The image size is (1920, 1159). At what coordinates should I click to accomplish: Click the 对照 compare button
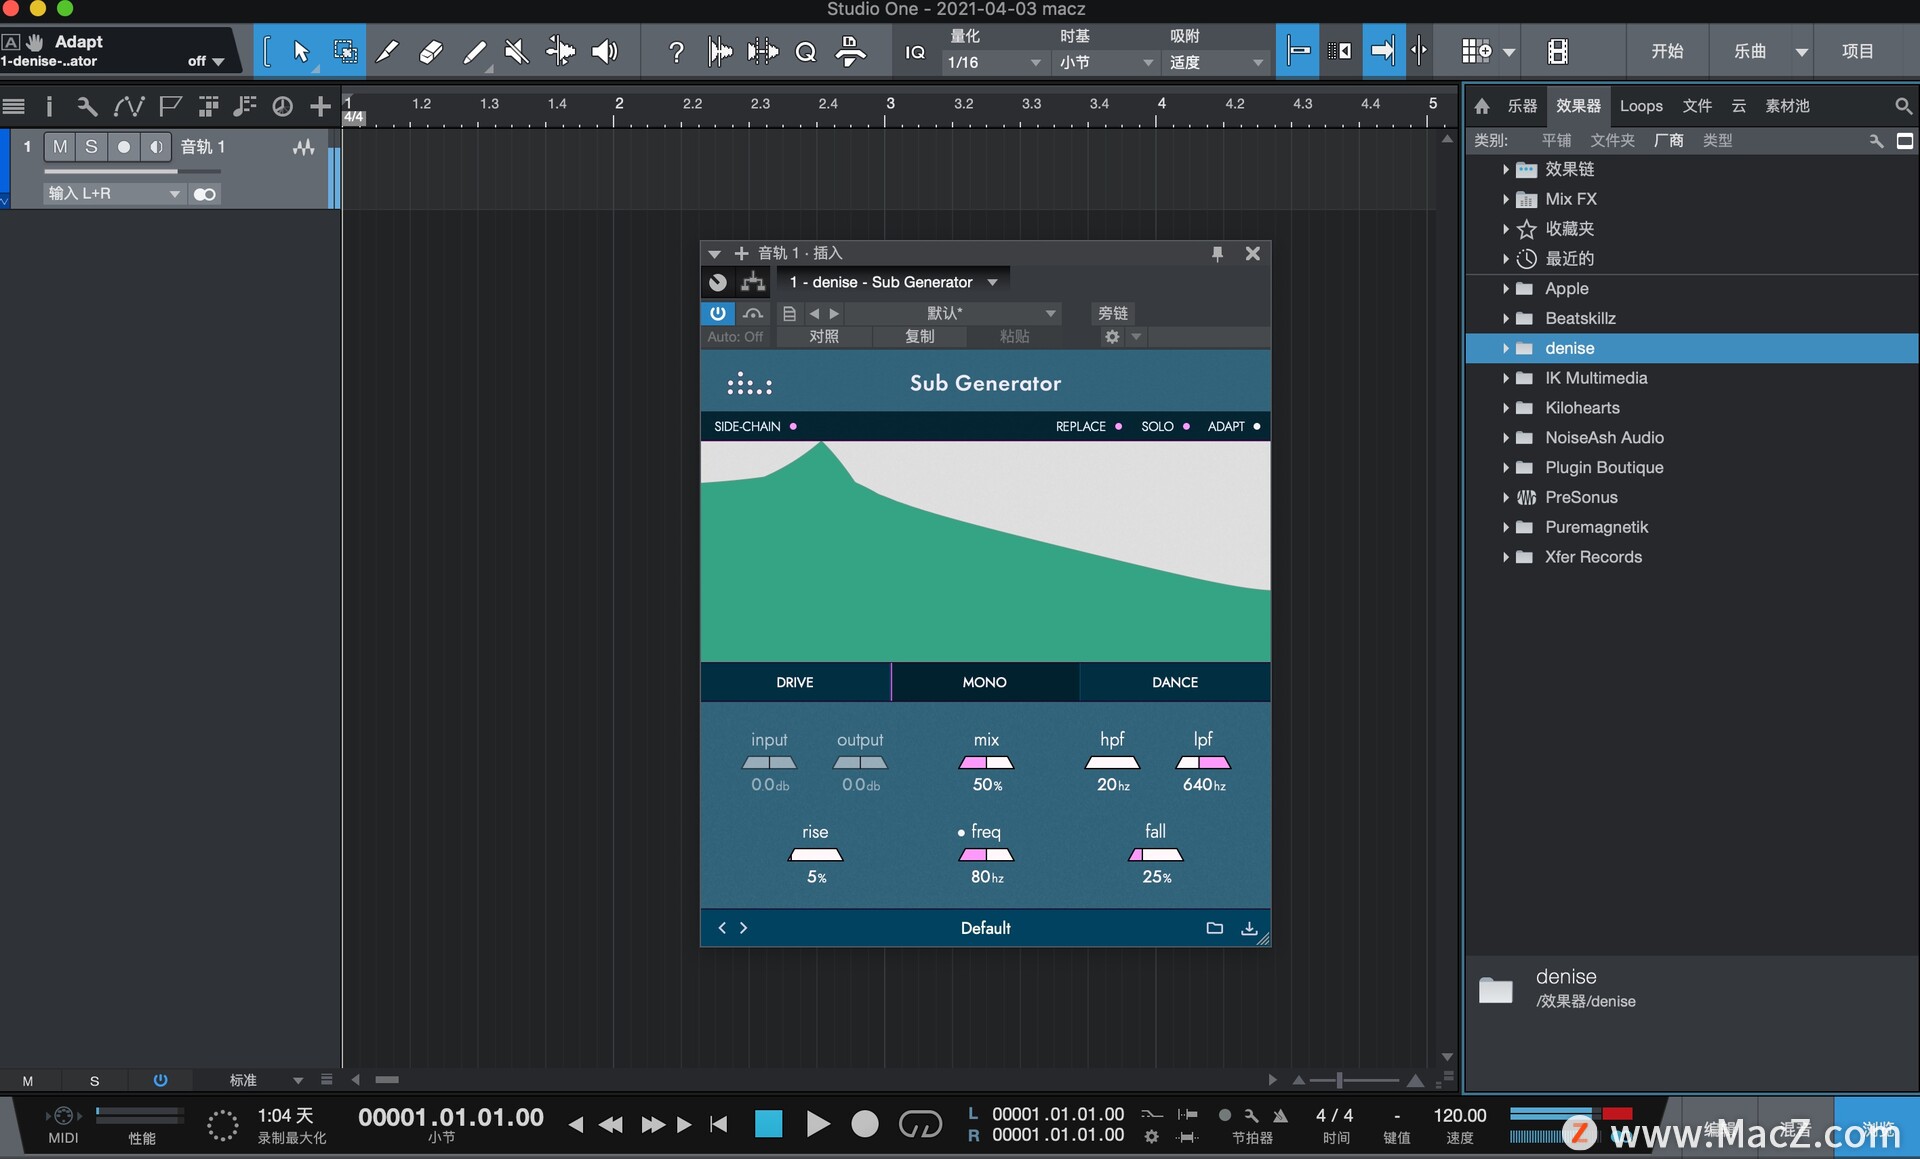(824, 337)
